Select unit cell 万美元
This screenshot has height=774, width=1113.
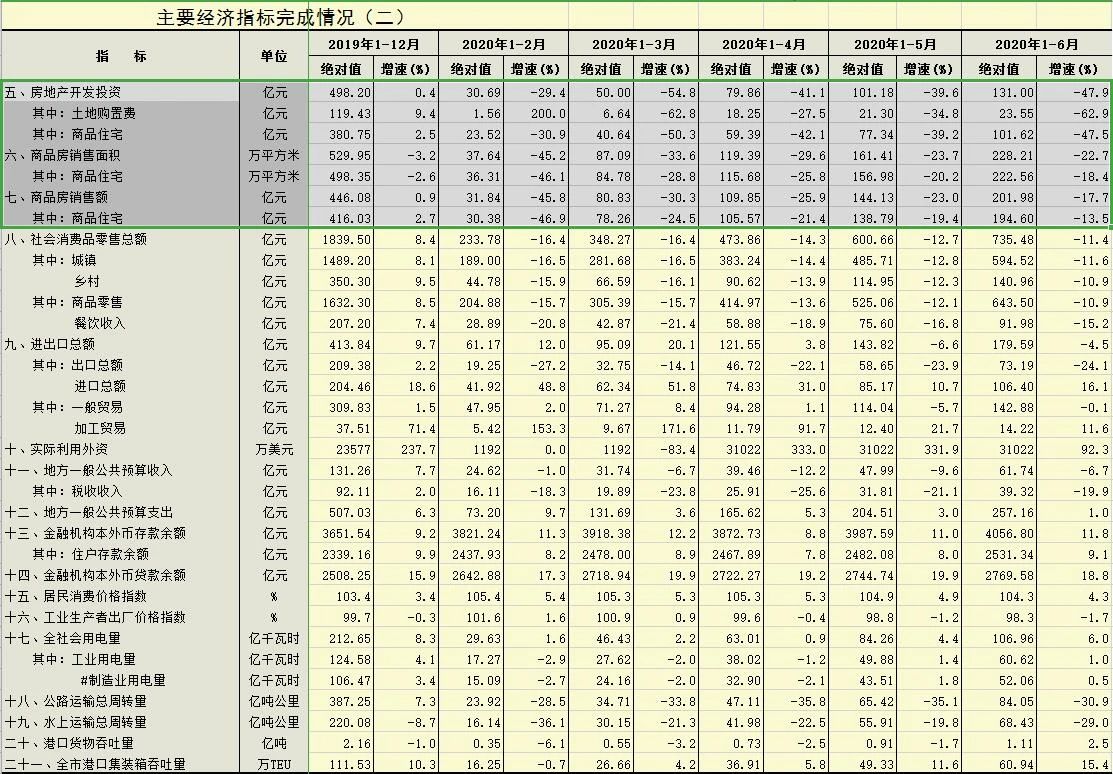[274, 449]
